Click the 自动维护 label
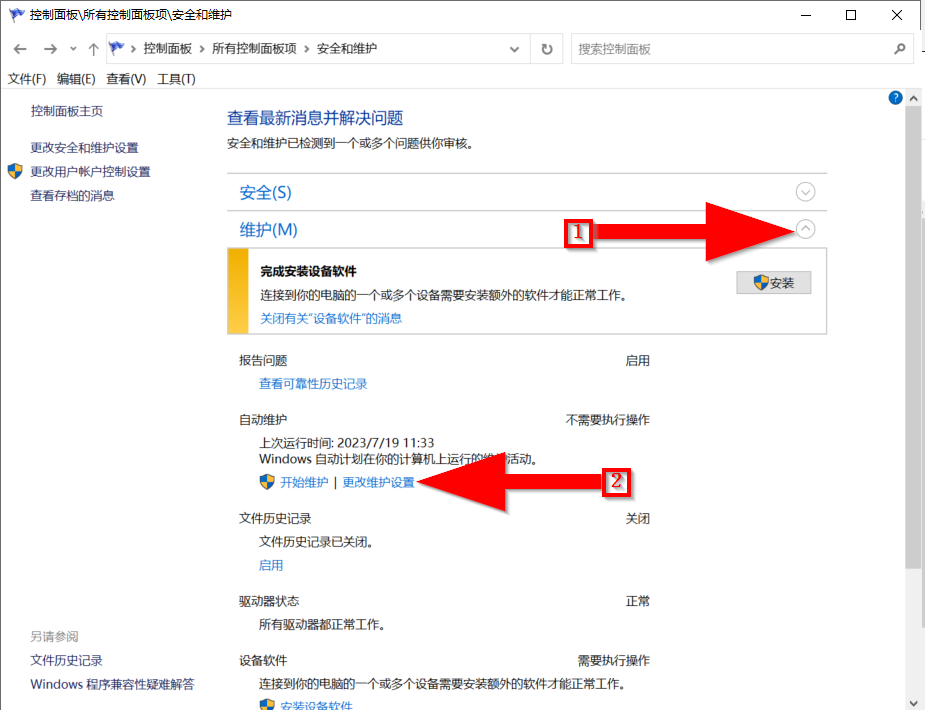 [x=263, y=420]
